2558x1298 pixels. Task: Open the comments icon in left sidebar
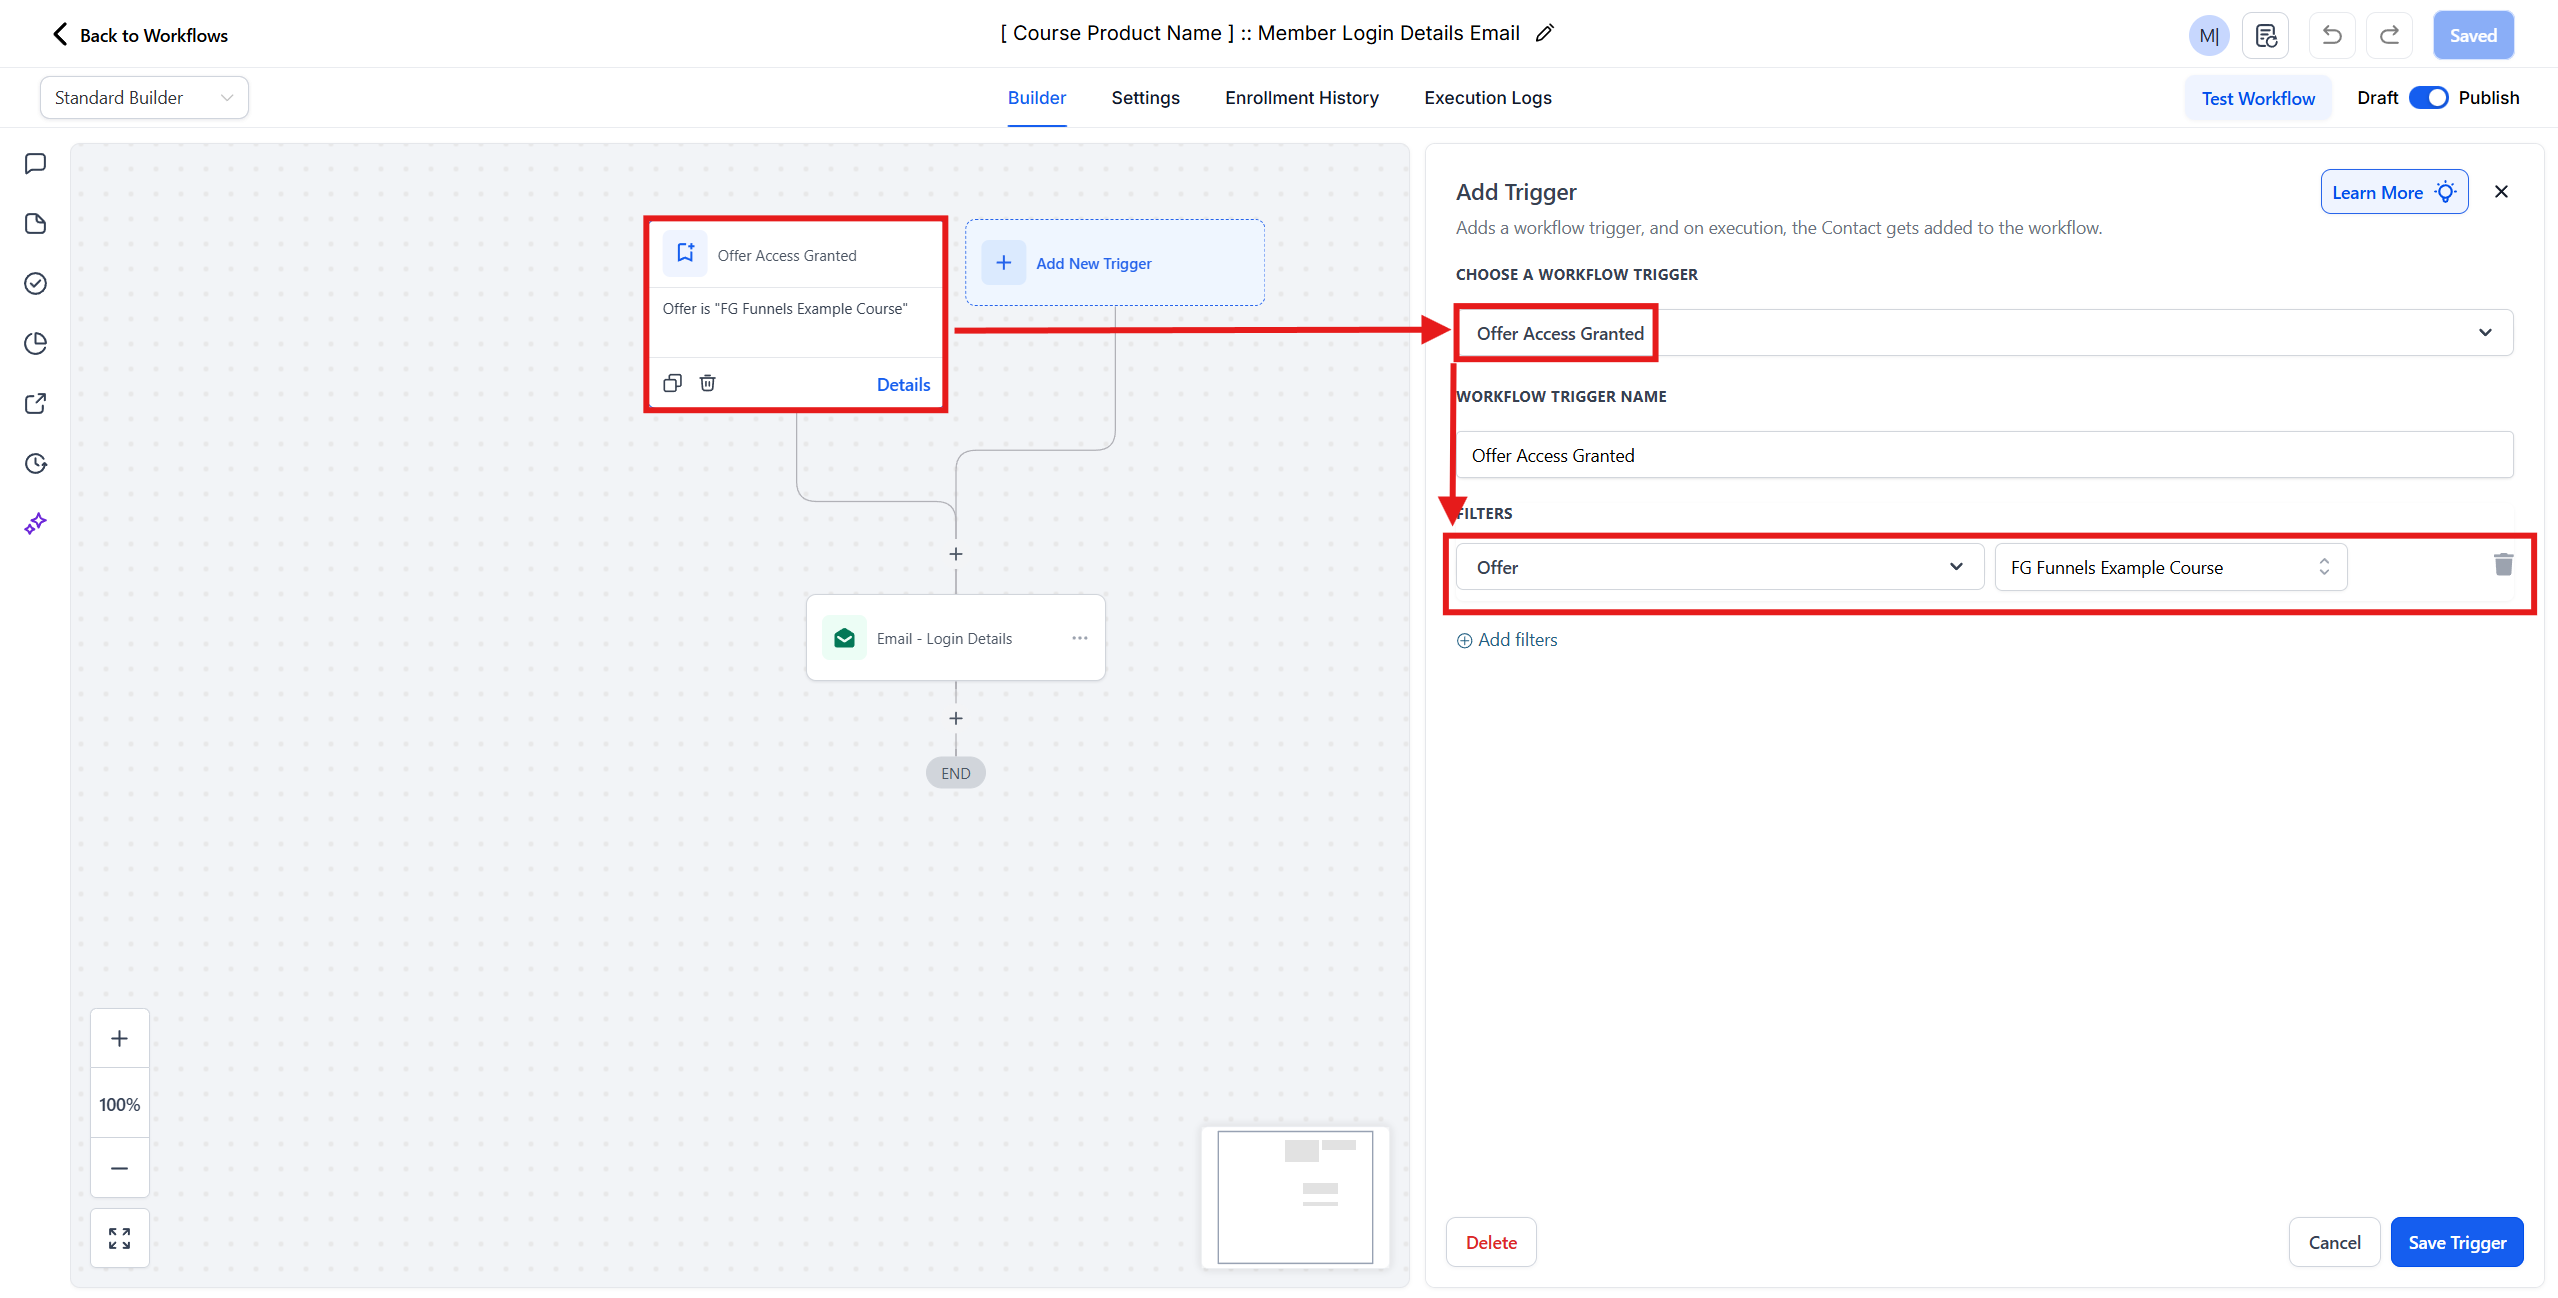pos(36,163)
